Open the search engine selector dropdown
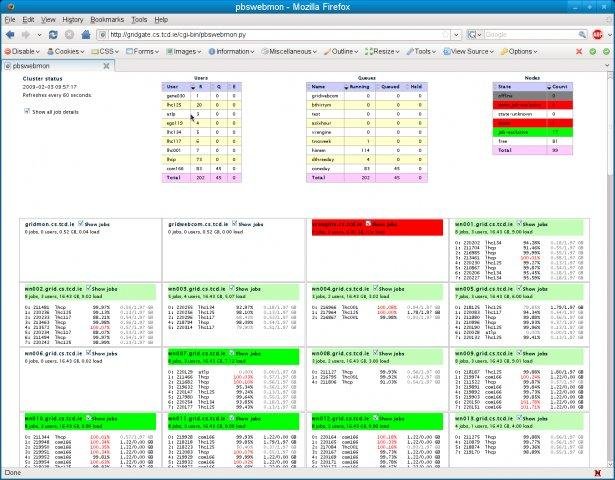Image resolution: width=615 pixels, height=480 pixels. [474, 35]
